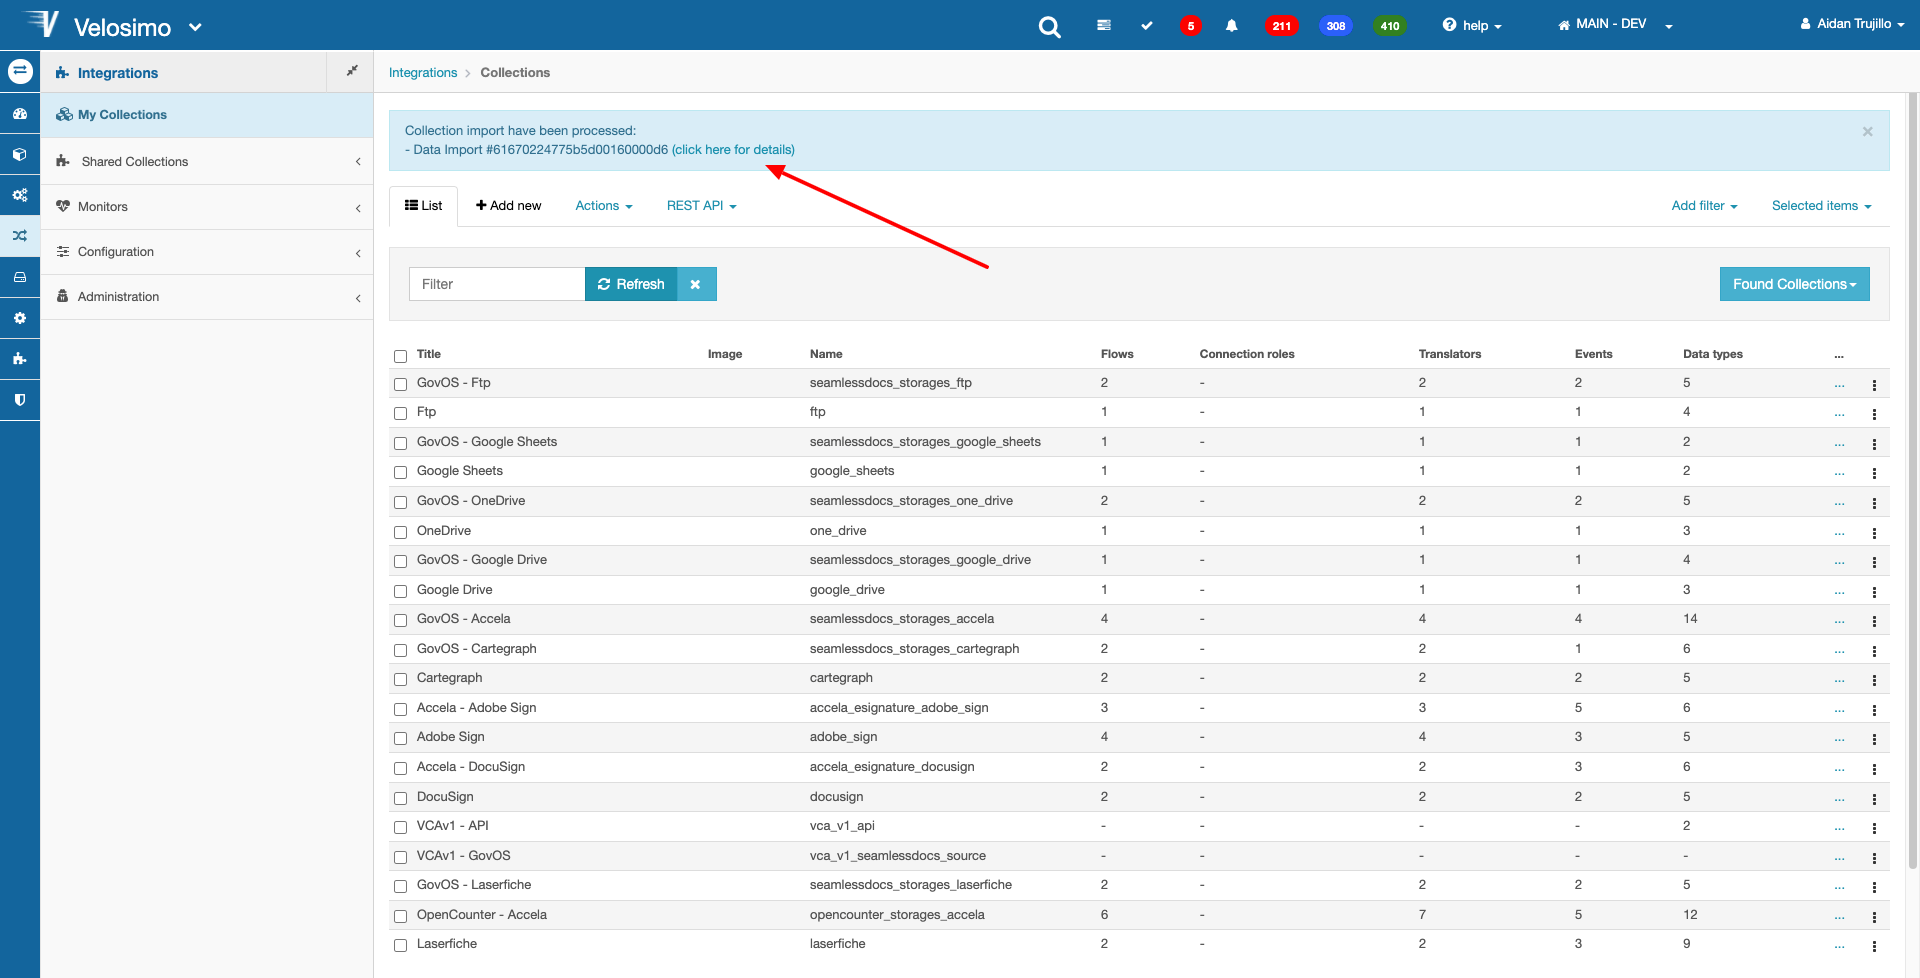Image resolution: width=1920 pixels, height=978 pixels.
Task: Open the dashboard gauge sidebar icon
Action: (20, 114)
